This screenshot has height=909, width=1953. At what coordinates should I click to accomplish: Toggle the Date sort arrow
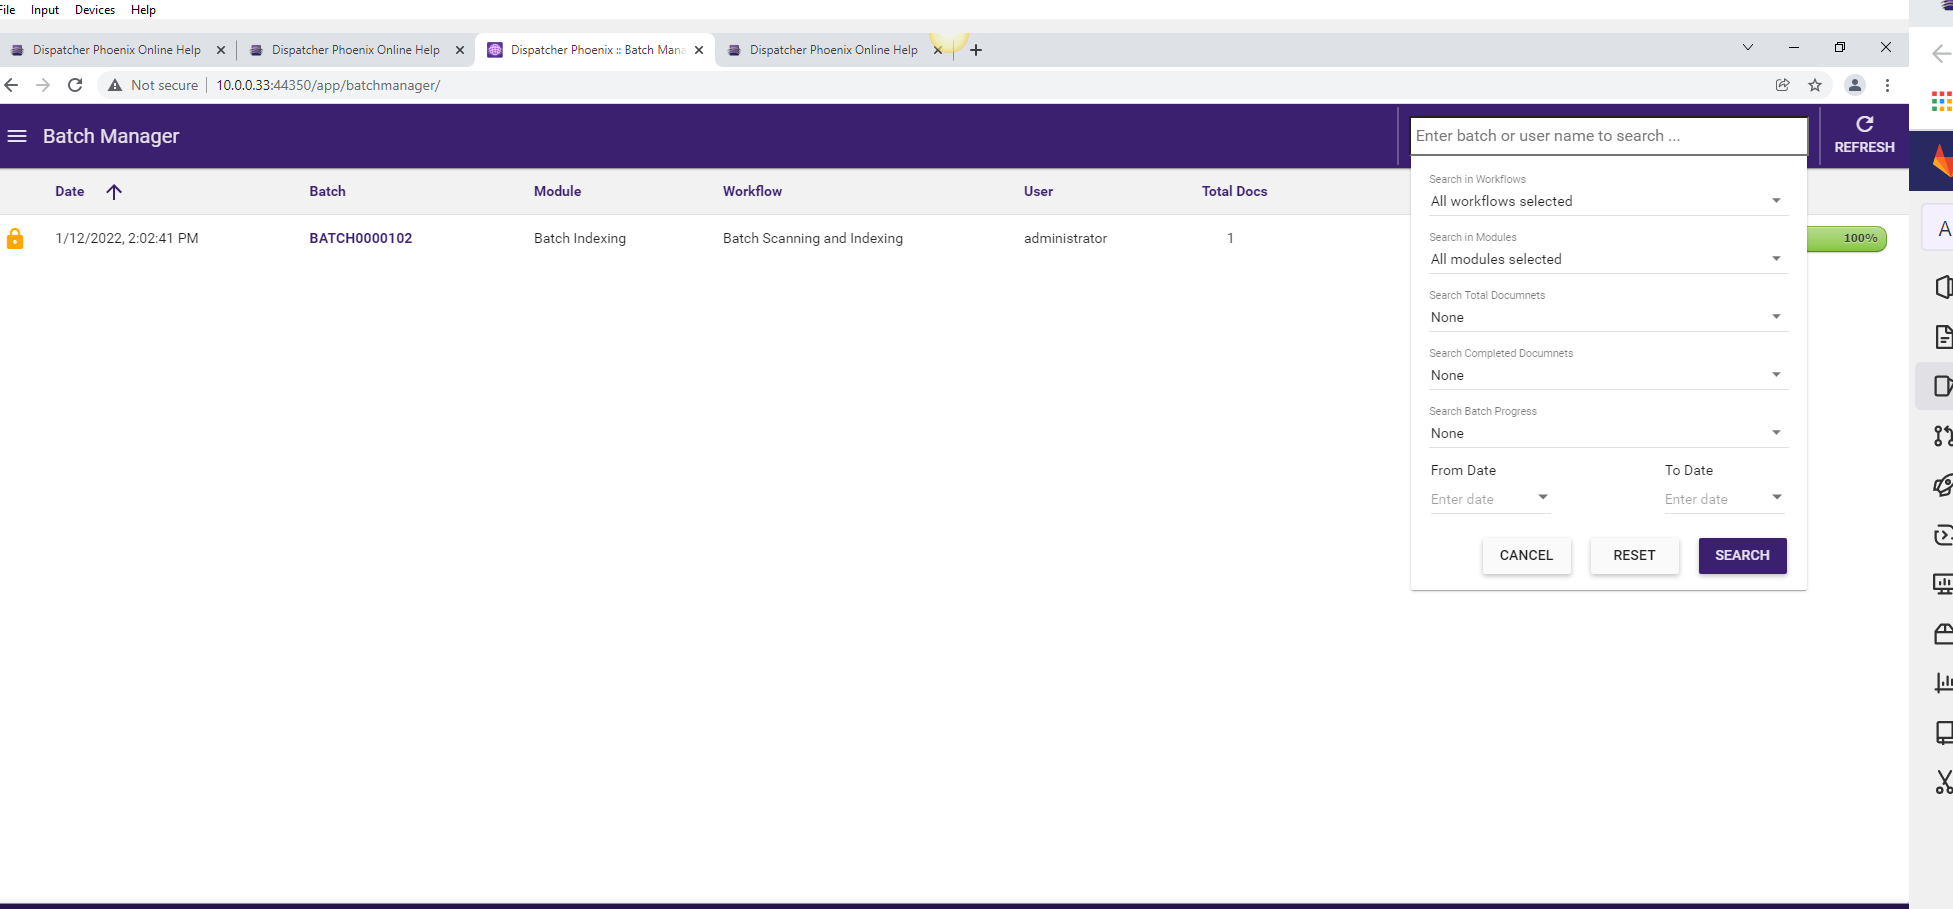coord(114,192)
